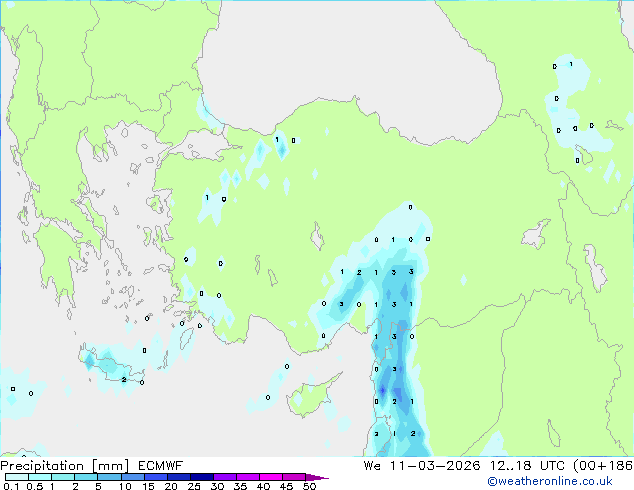This screenshot has width=634, height=490.
Task: Click the 25–30 mm navy legend swatch
Action: pyautogui.click(x=202, y=477)
